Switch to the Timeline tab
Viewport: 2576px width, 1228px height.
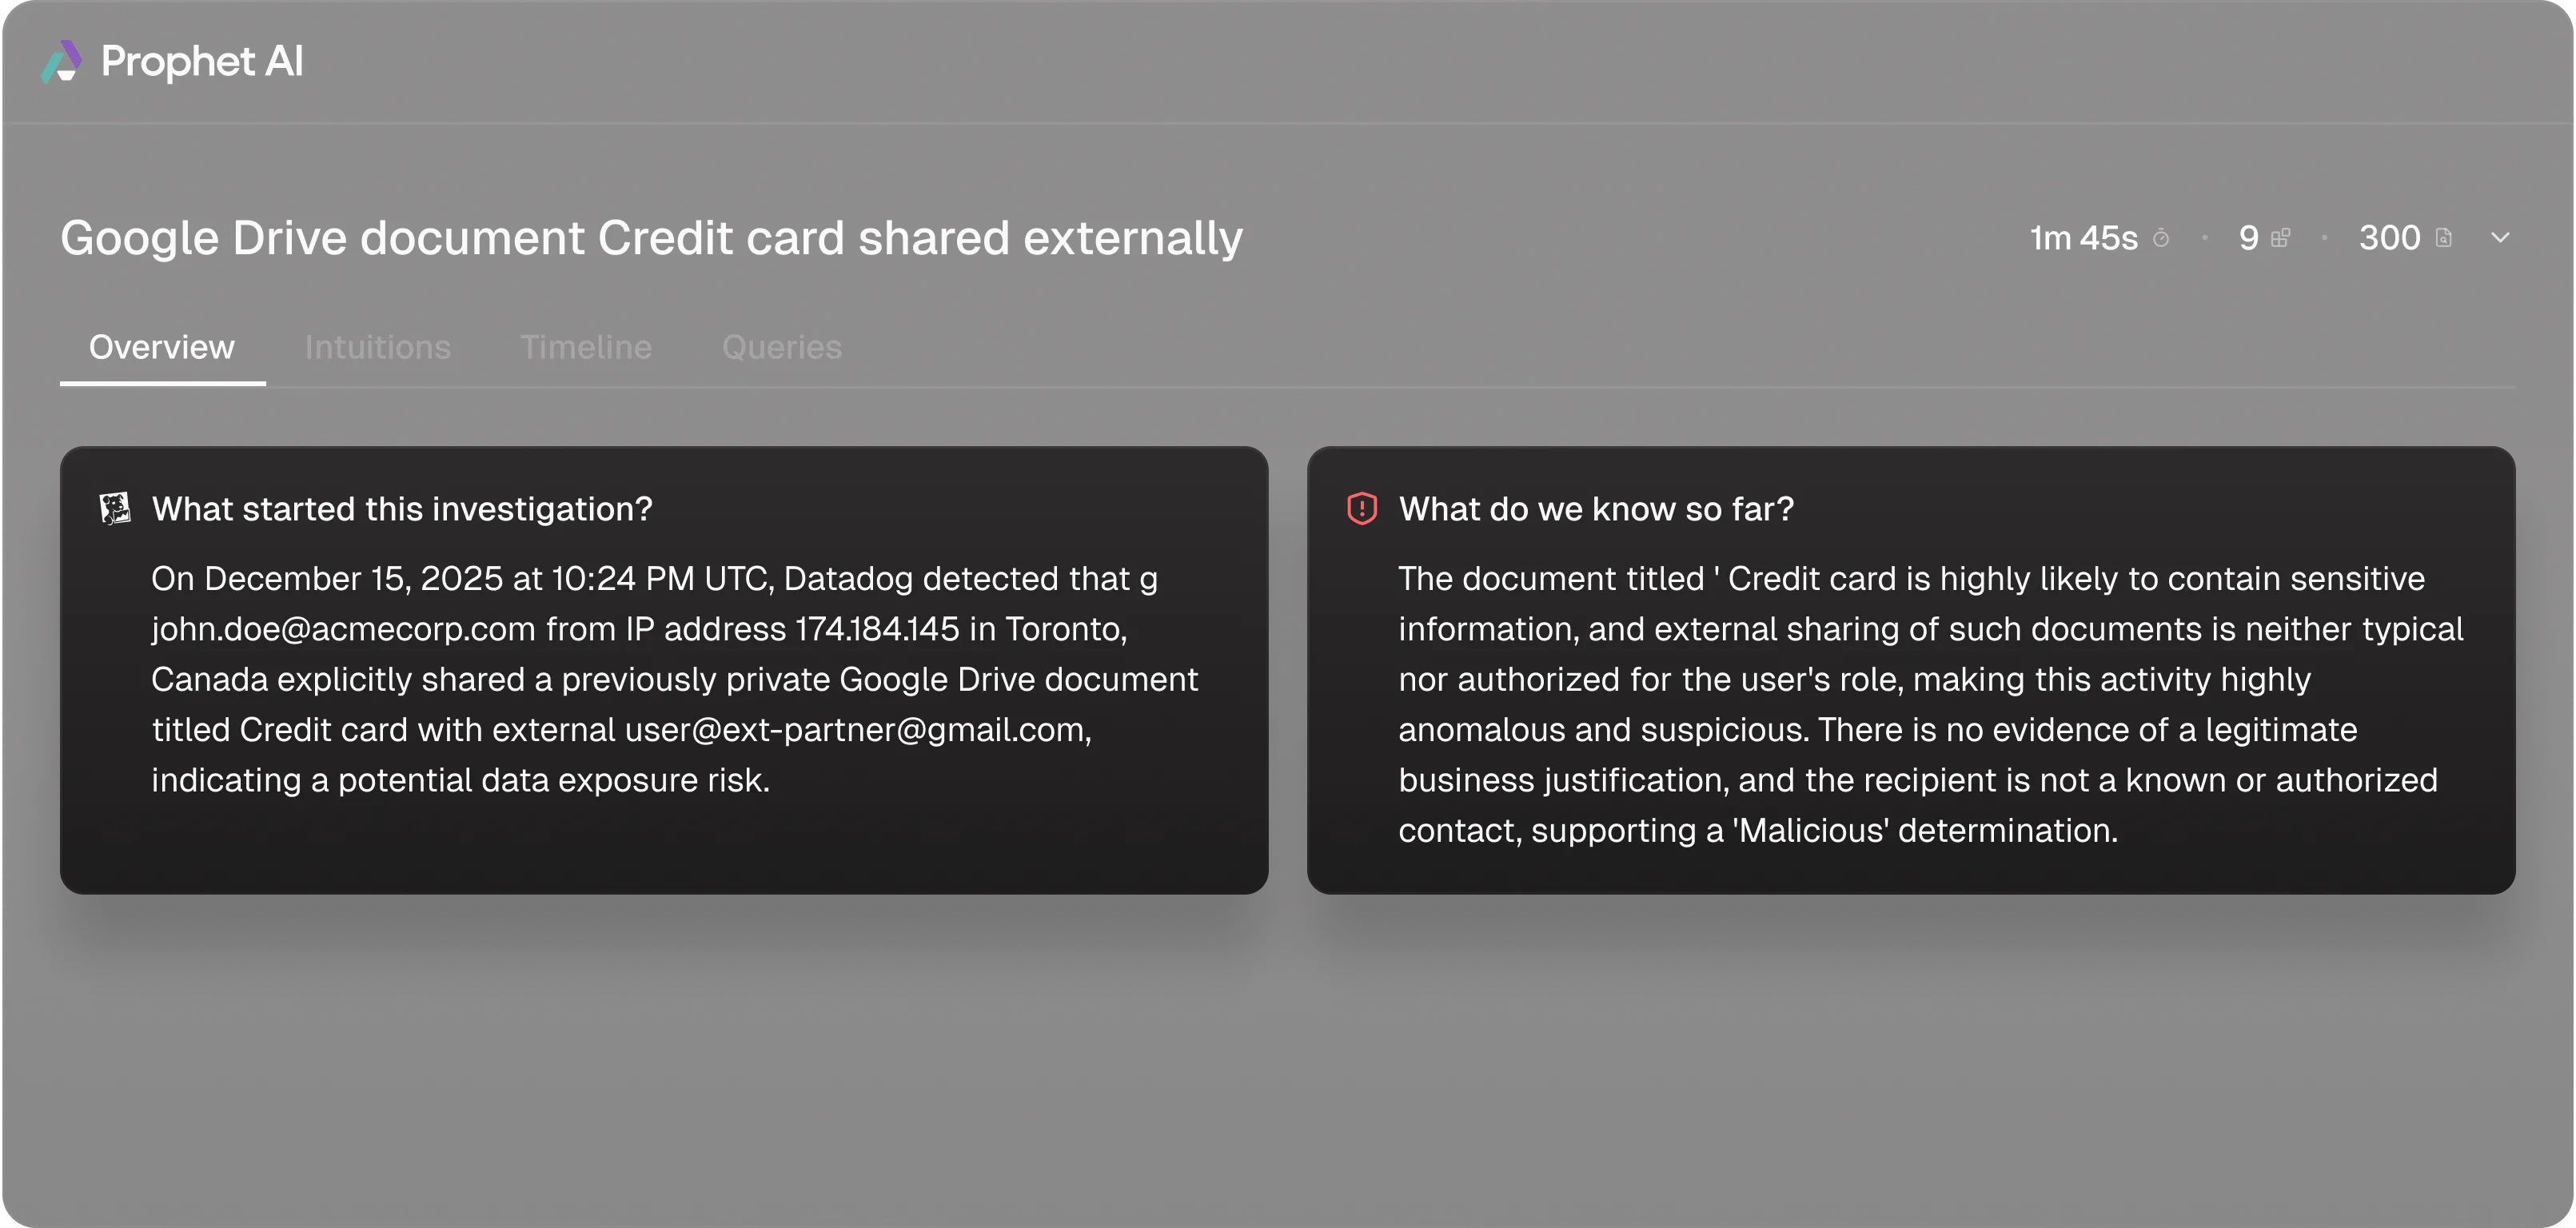click(x=586, y=347)
